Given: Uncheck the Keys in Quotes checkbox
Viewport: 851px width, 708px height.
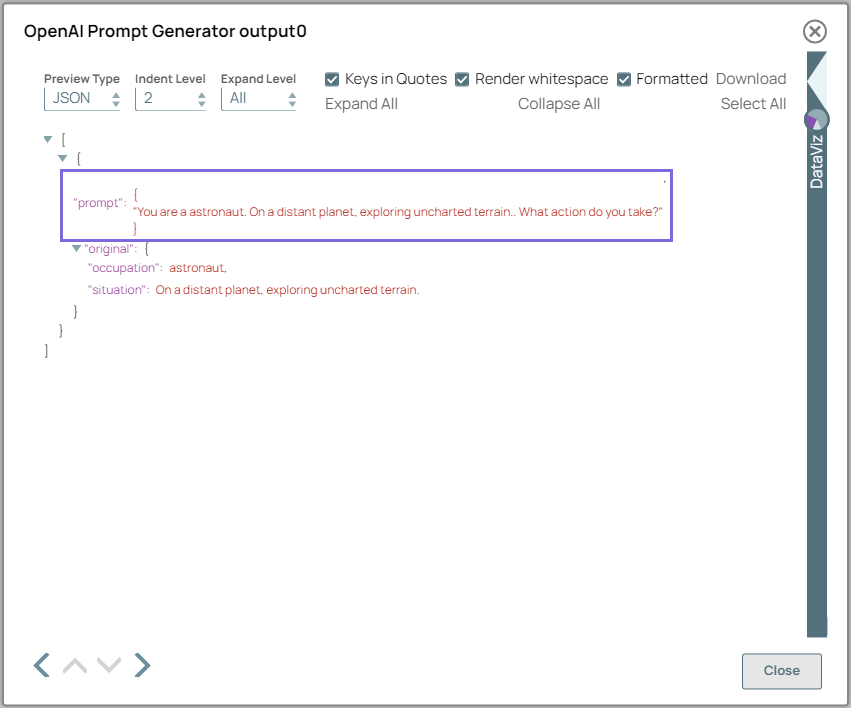Looking at the screenshot, I should click(331, 79).
